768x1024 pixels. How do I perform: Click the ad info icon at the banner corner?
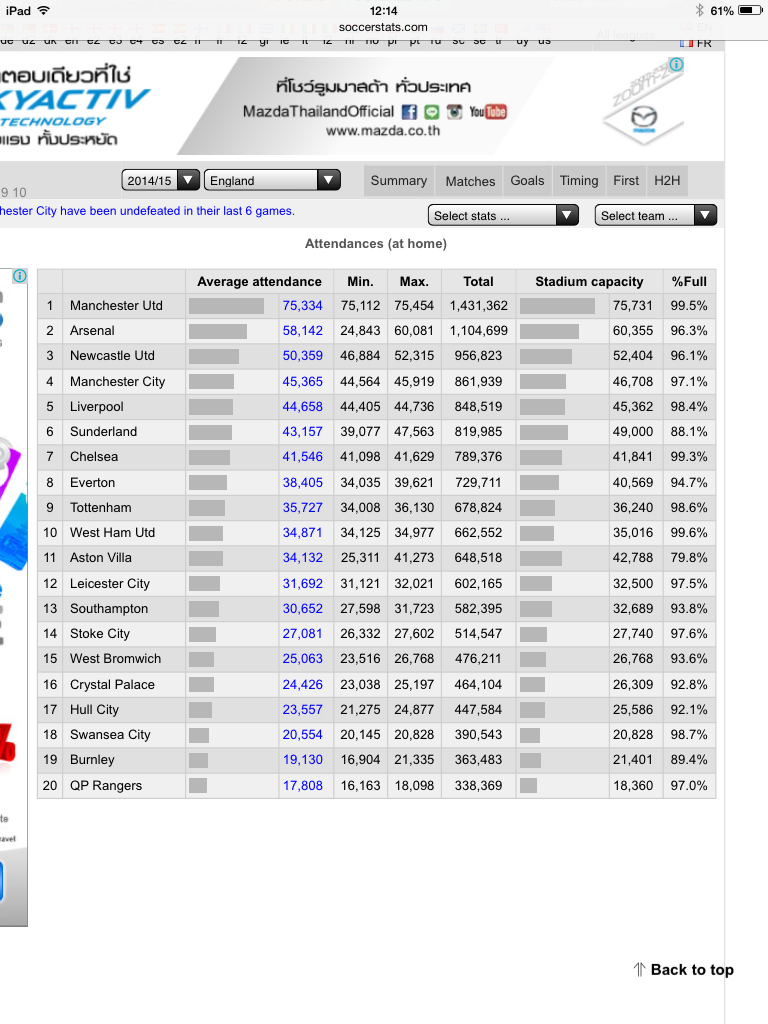coord(677,64)
